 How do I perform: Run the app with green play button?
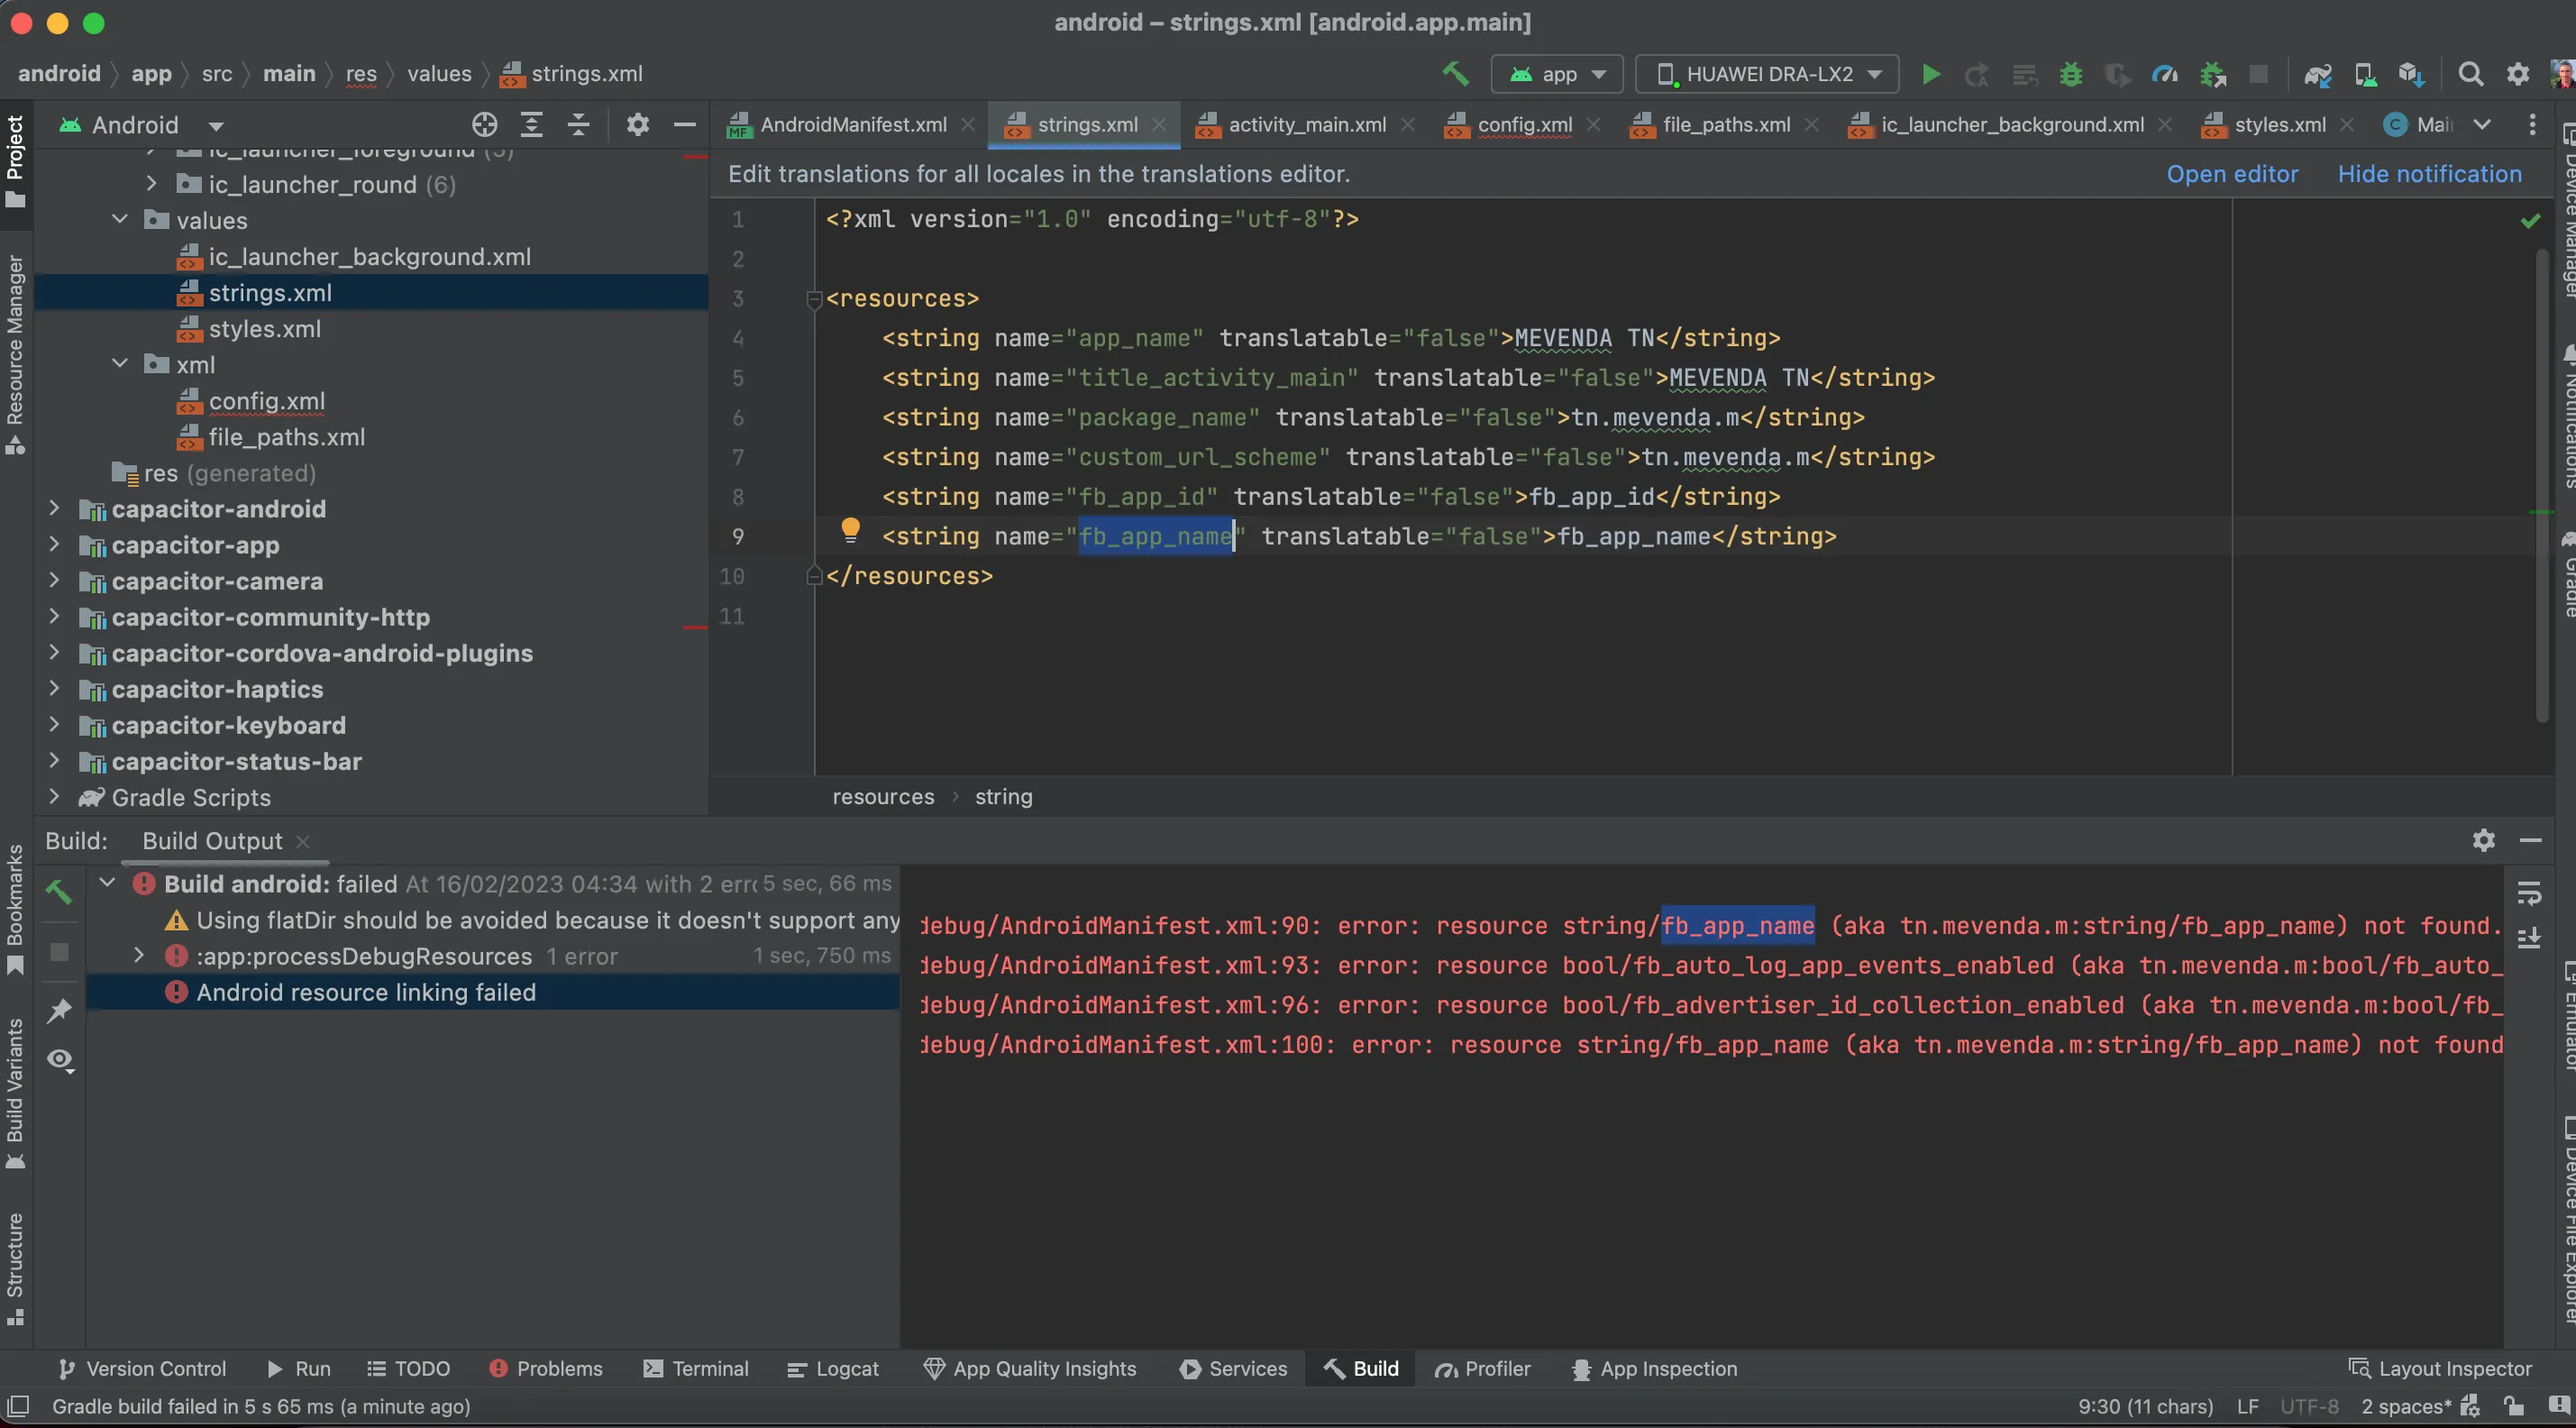pos(1931,74)
